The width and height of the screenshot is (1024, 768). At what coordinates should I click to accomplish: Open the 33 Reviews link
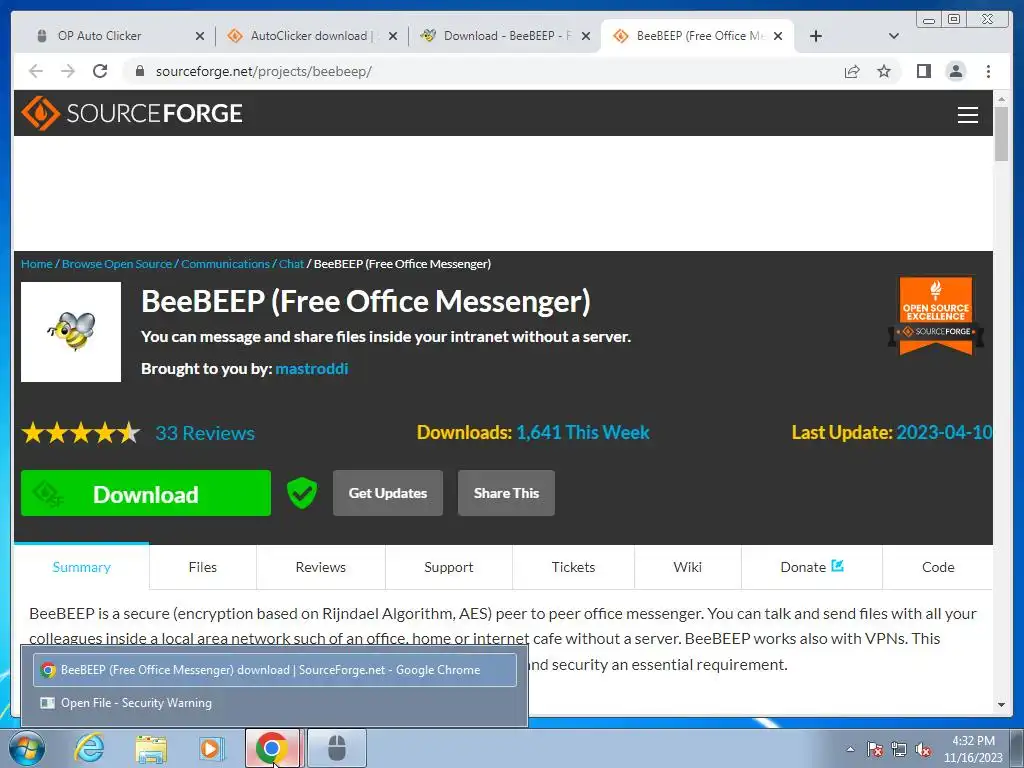205,433
